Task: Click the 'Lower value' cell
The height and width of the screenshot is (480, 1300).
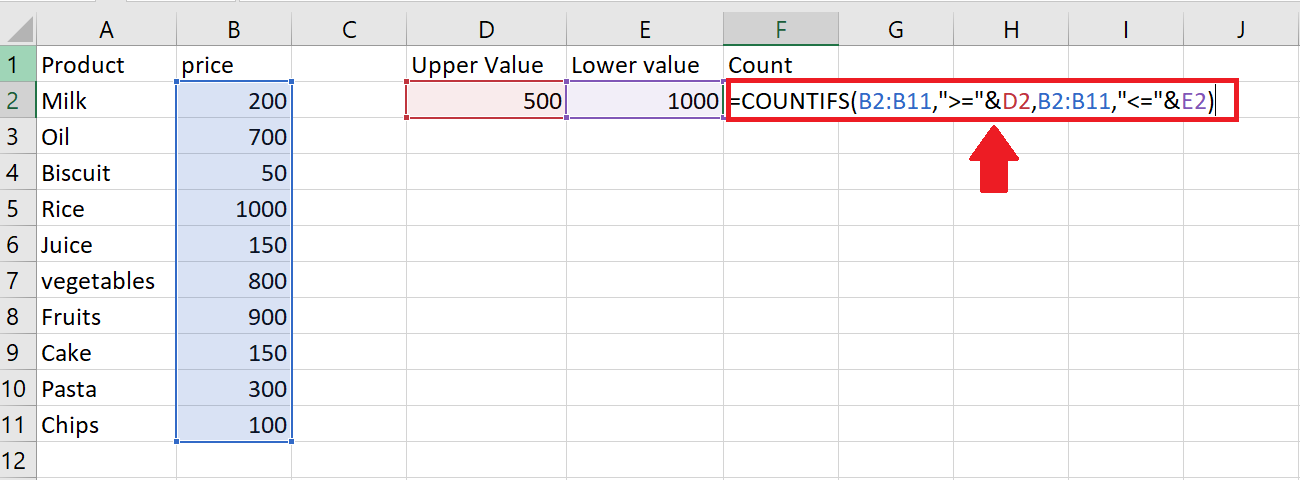Action: click(645, 65)
